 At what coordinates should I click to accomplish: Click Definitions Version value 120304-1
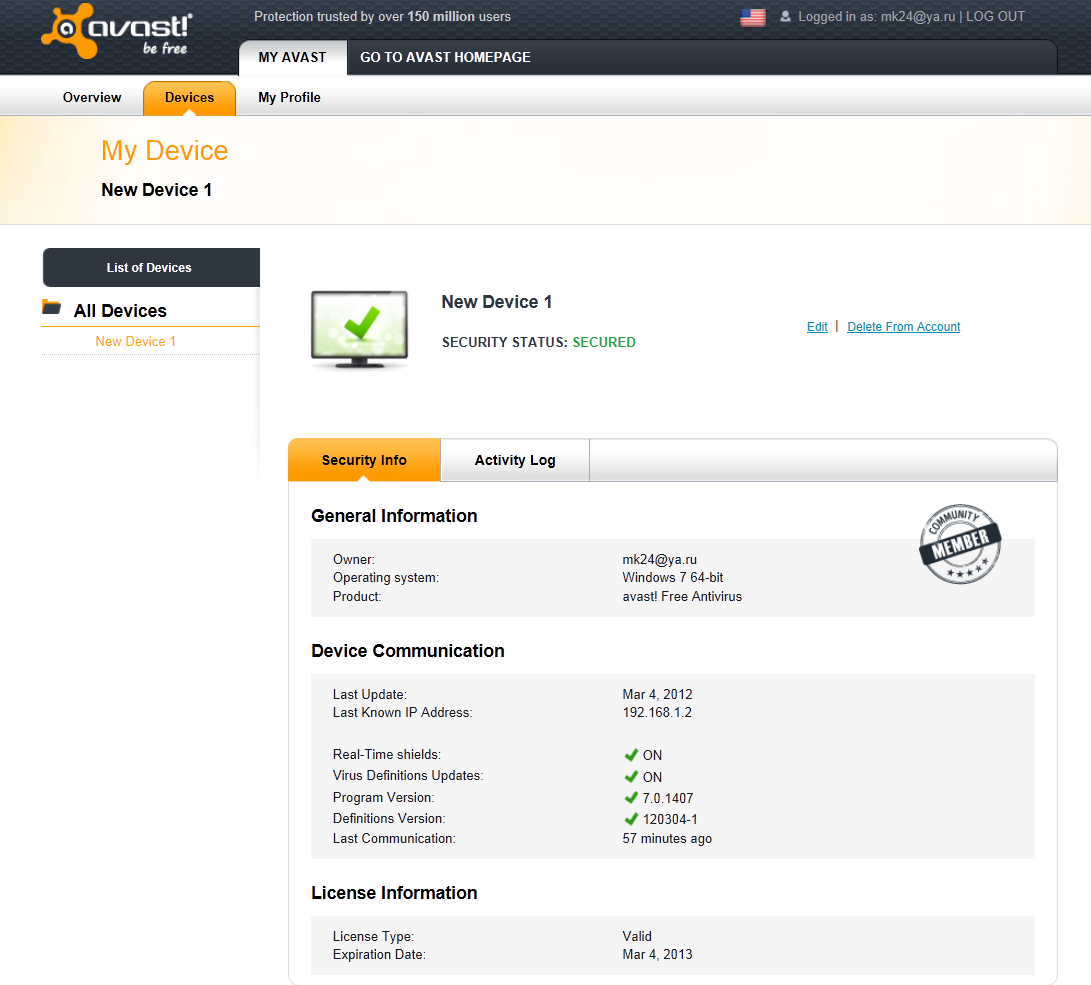[x=670, y=819]
